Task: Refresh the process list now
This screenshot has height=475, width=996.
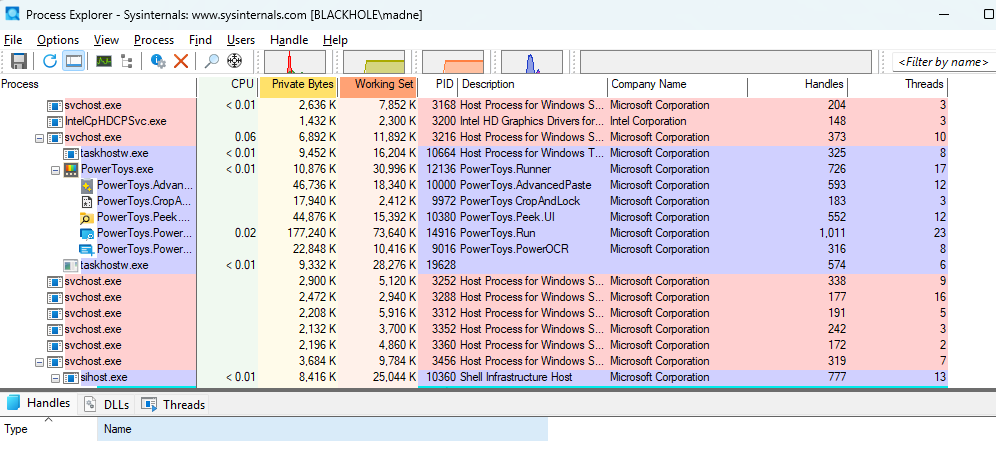Action: (x=50, y=61)
